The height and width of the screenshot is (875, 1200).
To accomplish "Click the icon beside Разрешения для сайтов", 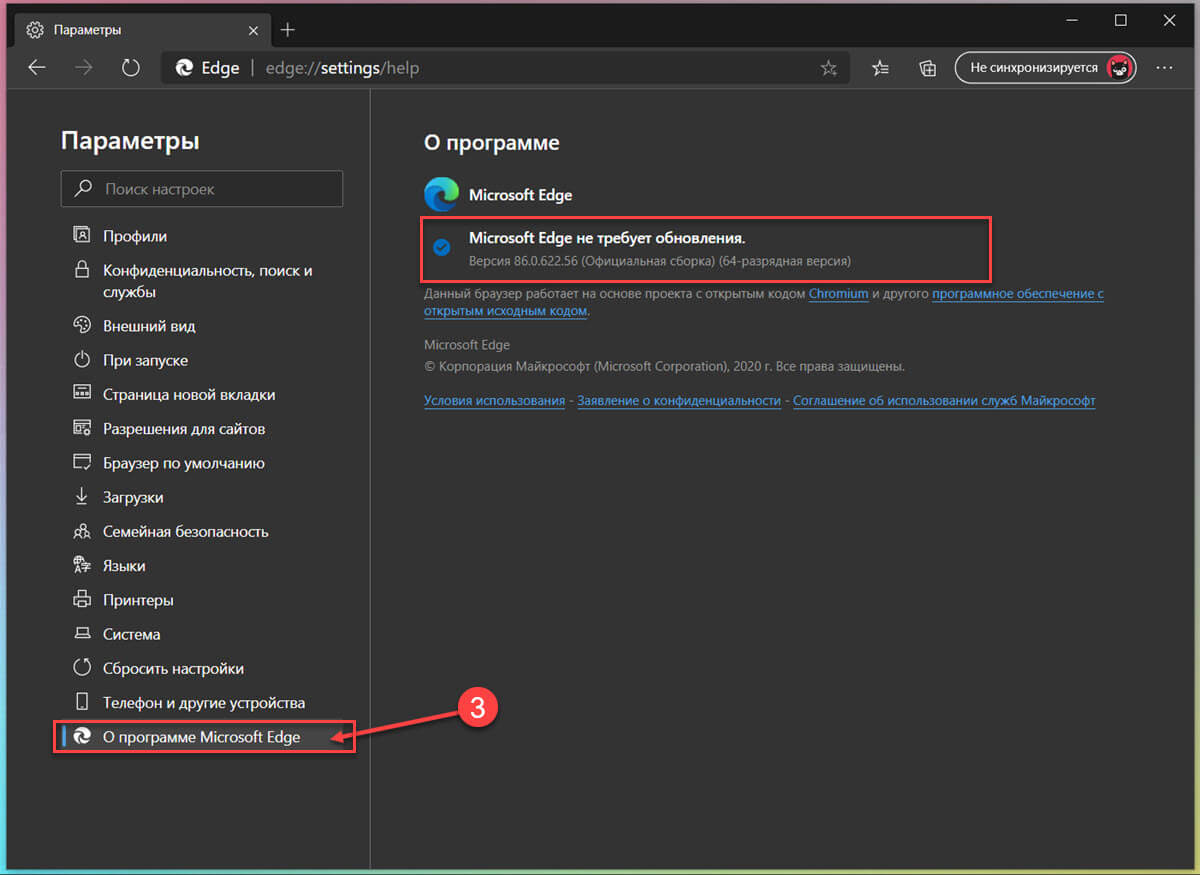I will pyautogui.click(x=82, y=428).
